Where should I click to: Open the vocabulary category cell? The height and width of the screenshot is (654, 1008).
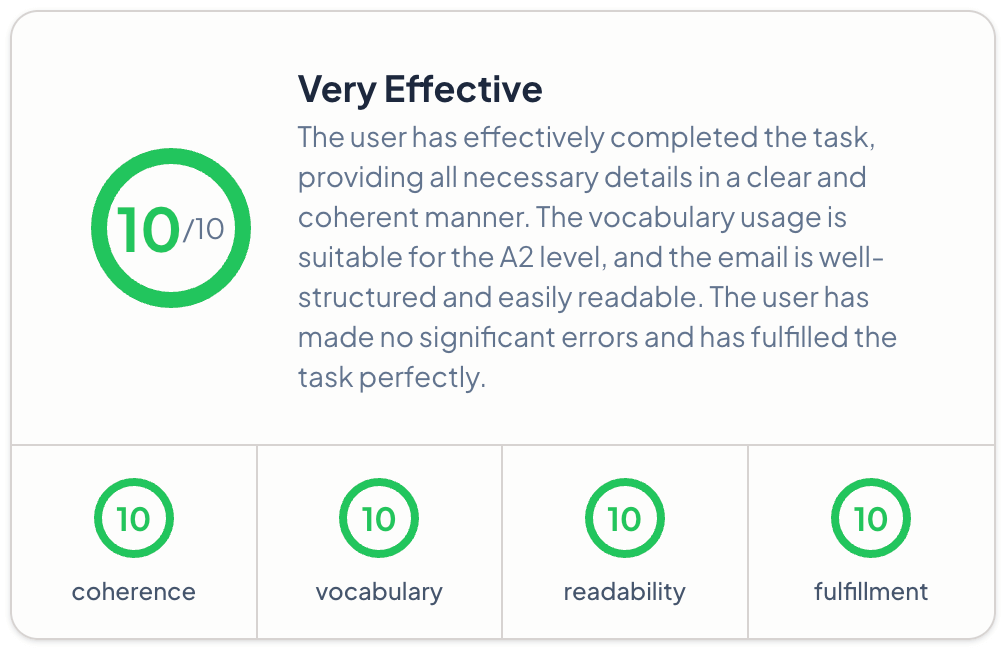(379, 541)
